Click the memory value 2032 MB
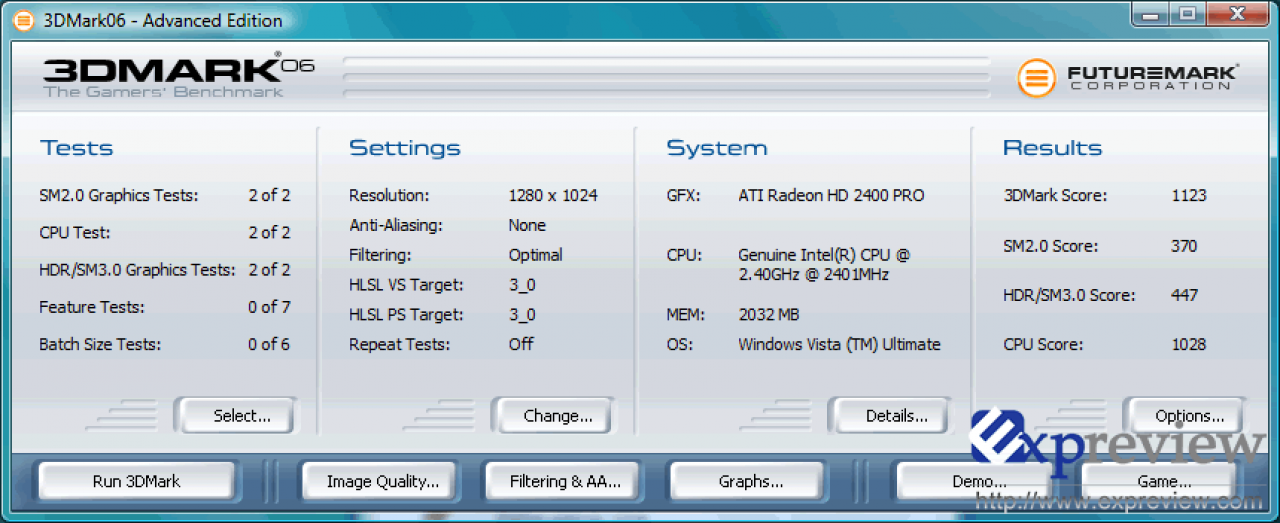The width and height of the screenshot is (1280, 523). point(768,315)
